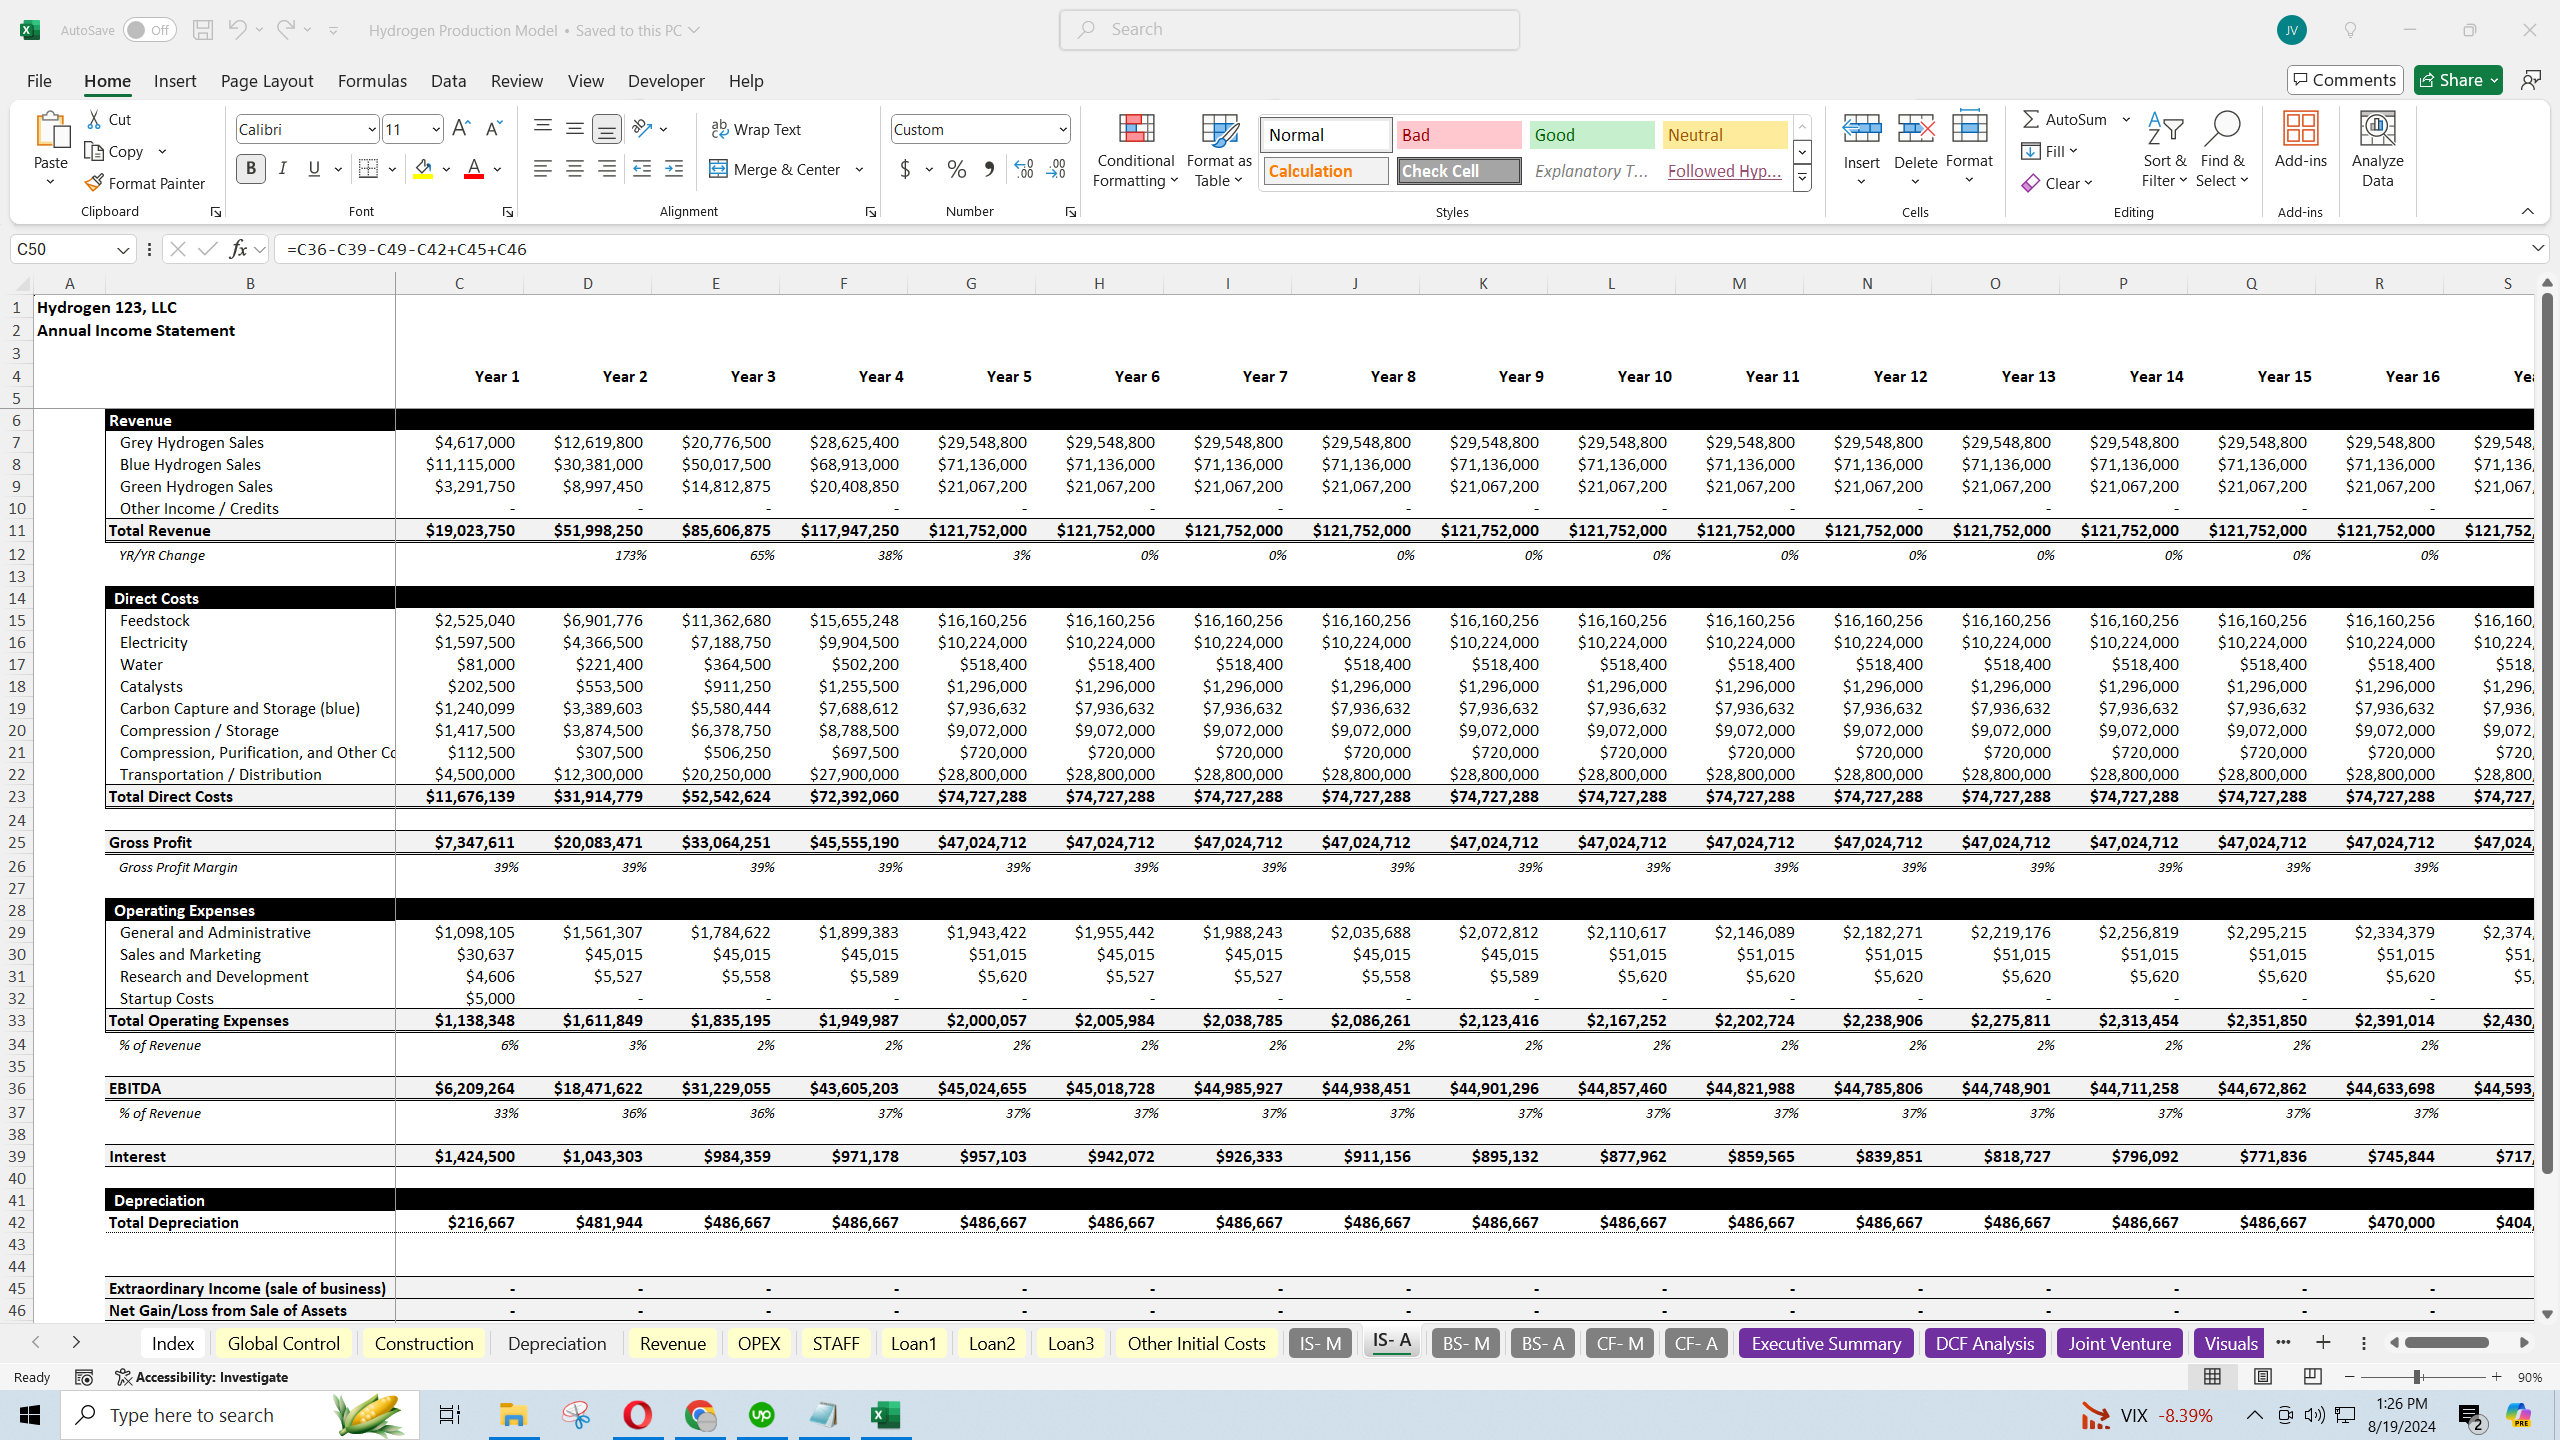Expand the Name Box dropdown arrow
The height and width of the screenshot is (1440, 2560).
123,249
